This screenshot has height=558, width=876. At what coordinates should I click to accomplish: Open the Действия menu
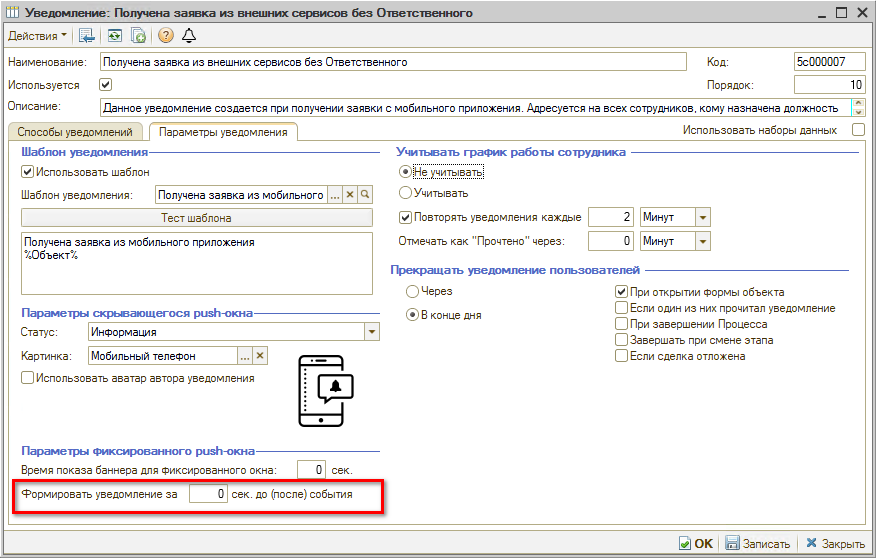[x=38, y=36]
